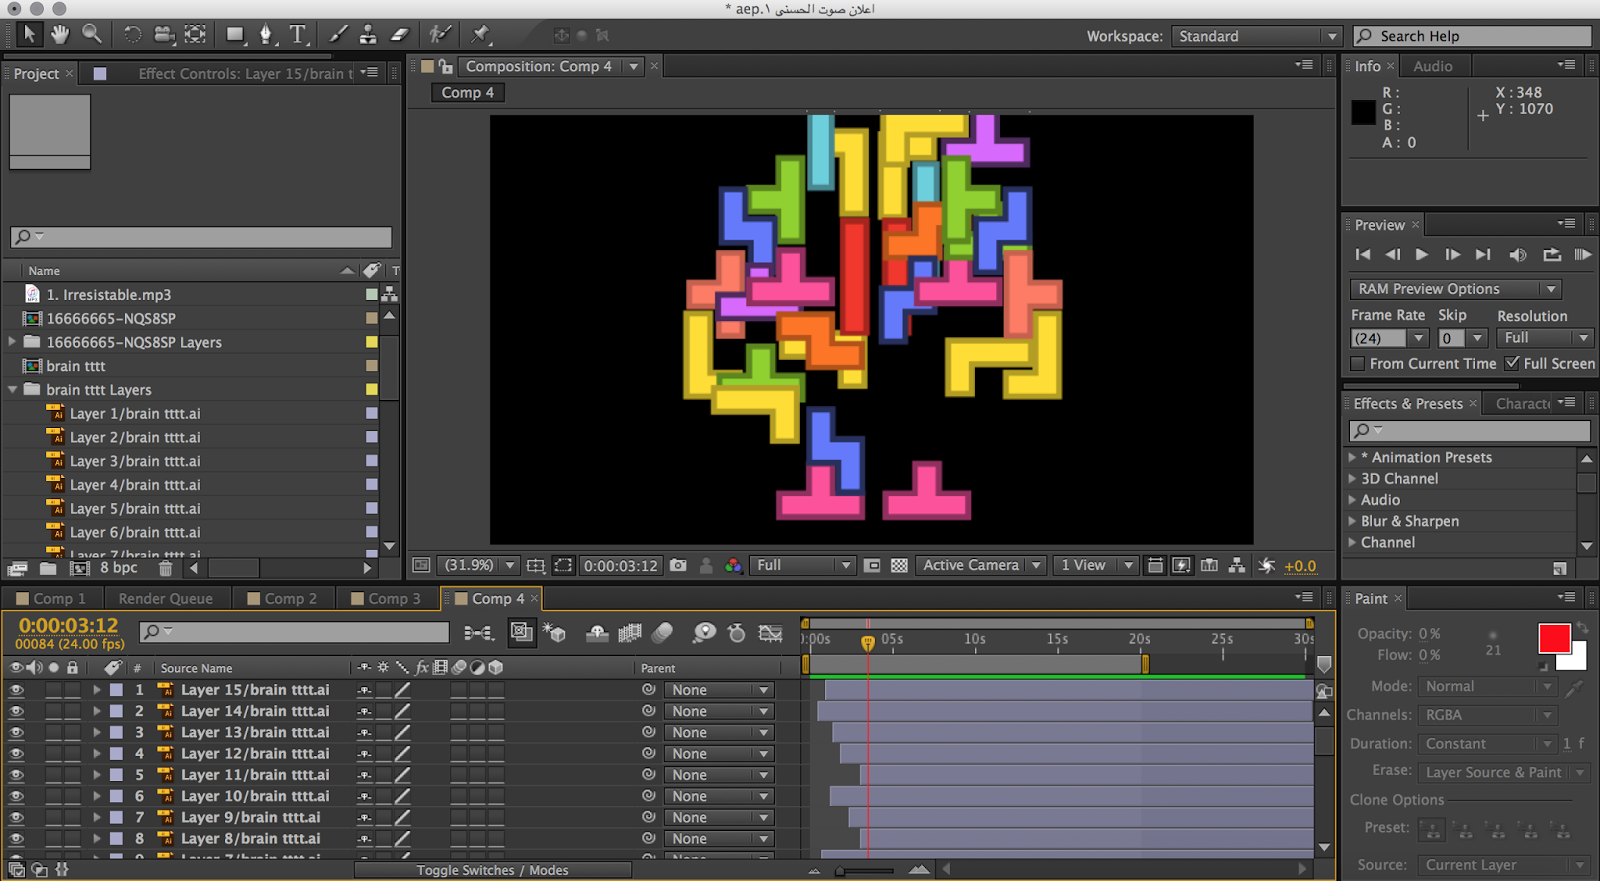Hide Layer 14/brain tttt.ai

(x=16, y=711)
